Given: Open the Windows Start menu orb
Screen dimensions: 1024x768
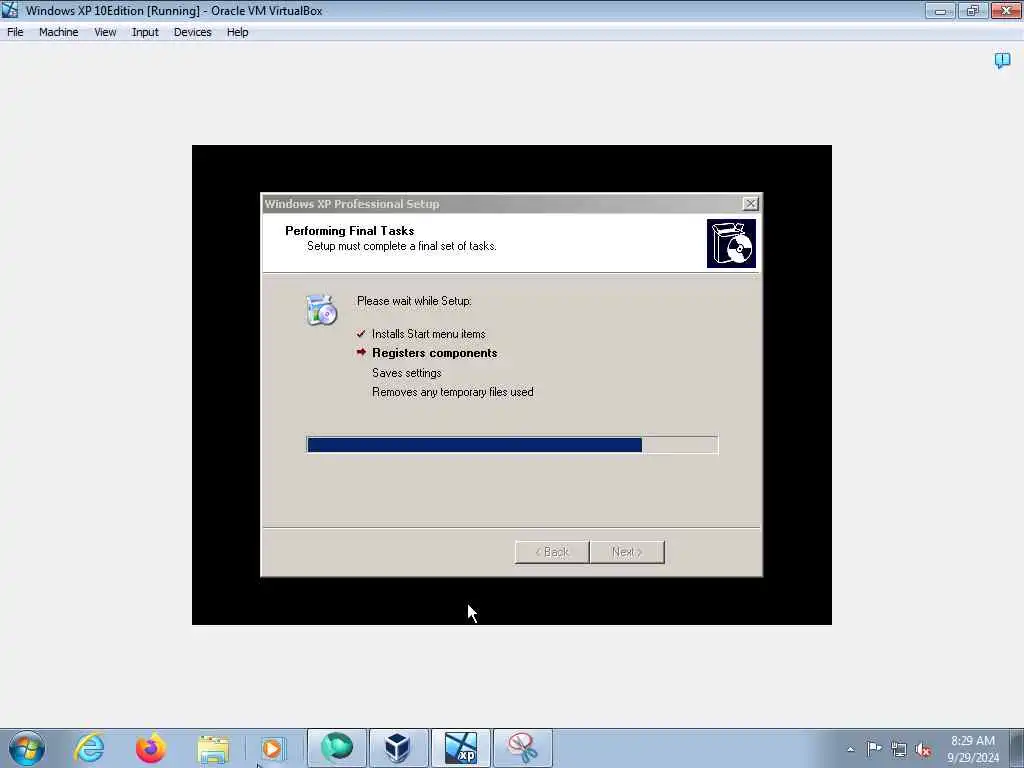Looking at the screenshot, I should 27,748.
